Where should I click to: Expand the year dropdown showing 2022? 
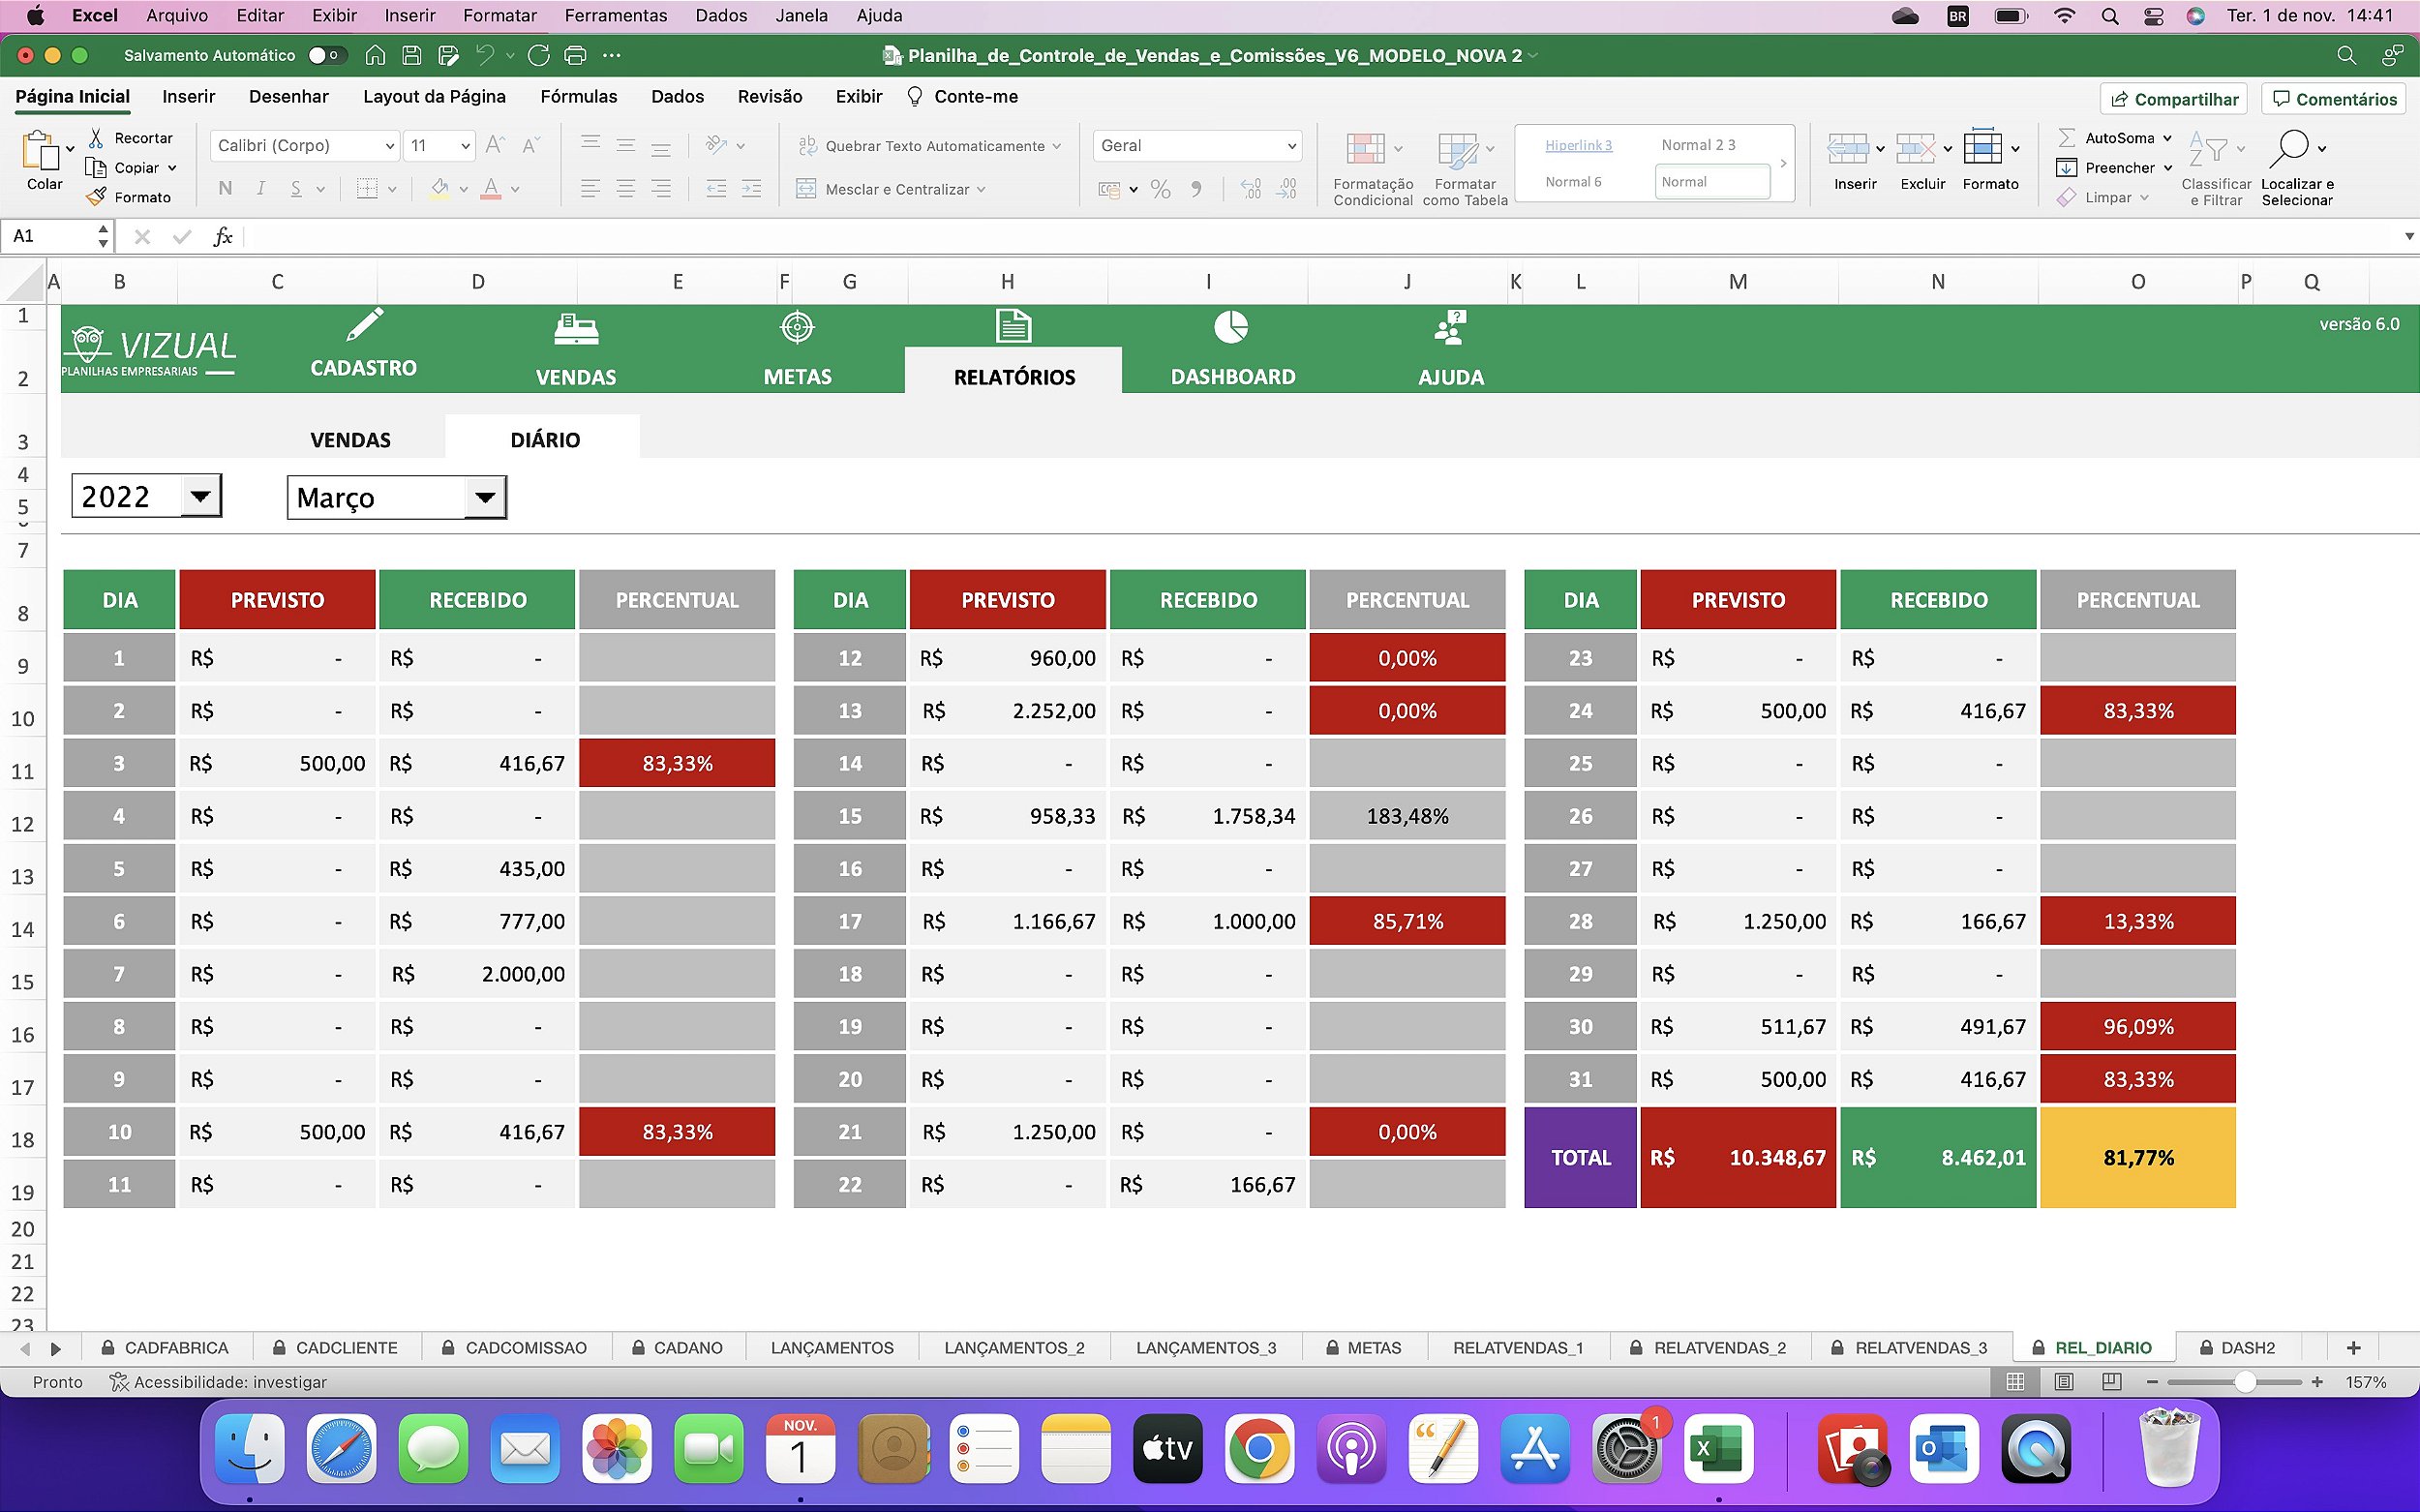198,497
